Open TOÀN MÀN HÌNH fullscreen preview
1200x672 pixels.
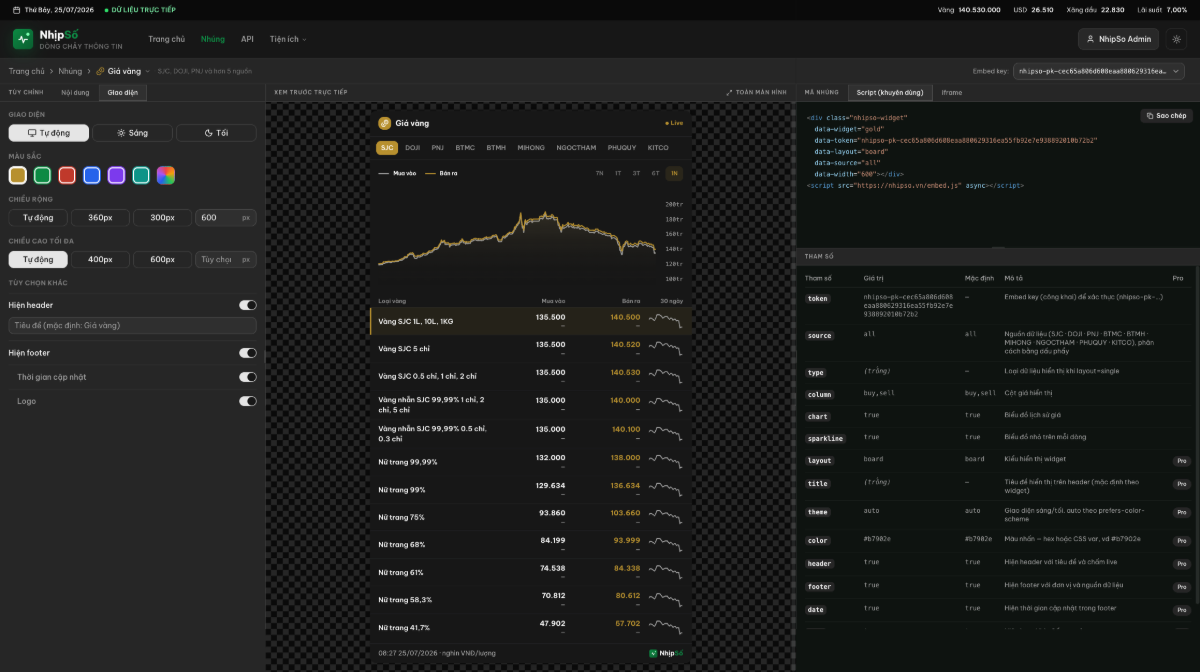[756, 92]
